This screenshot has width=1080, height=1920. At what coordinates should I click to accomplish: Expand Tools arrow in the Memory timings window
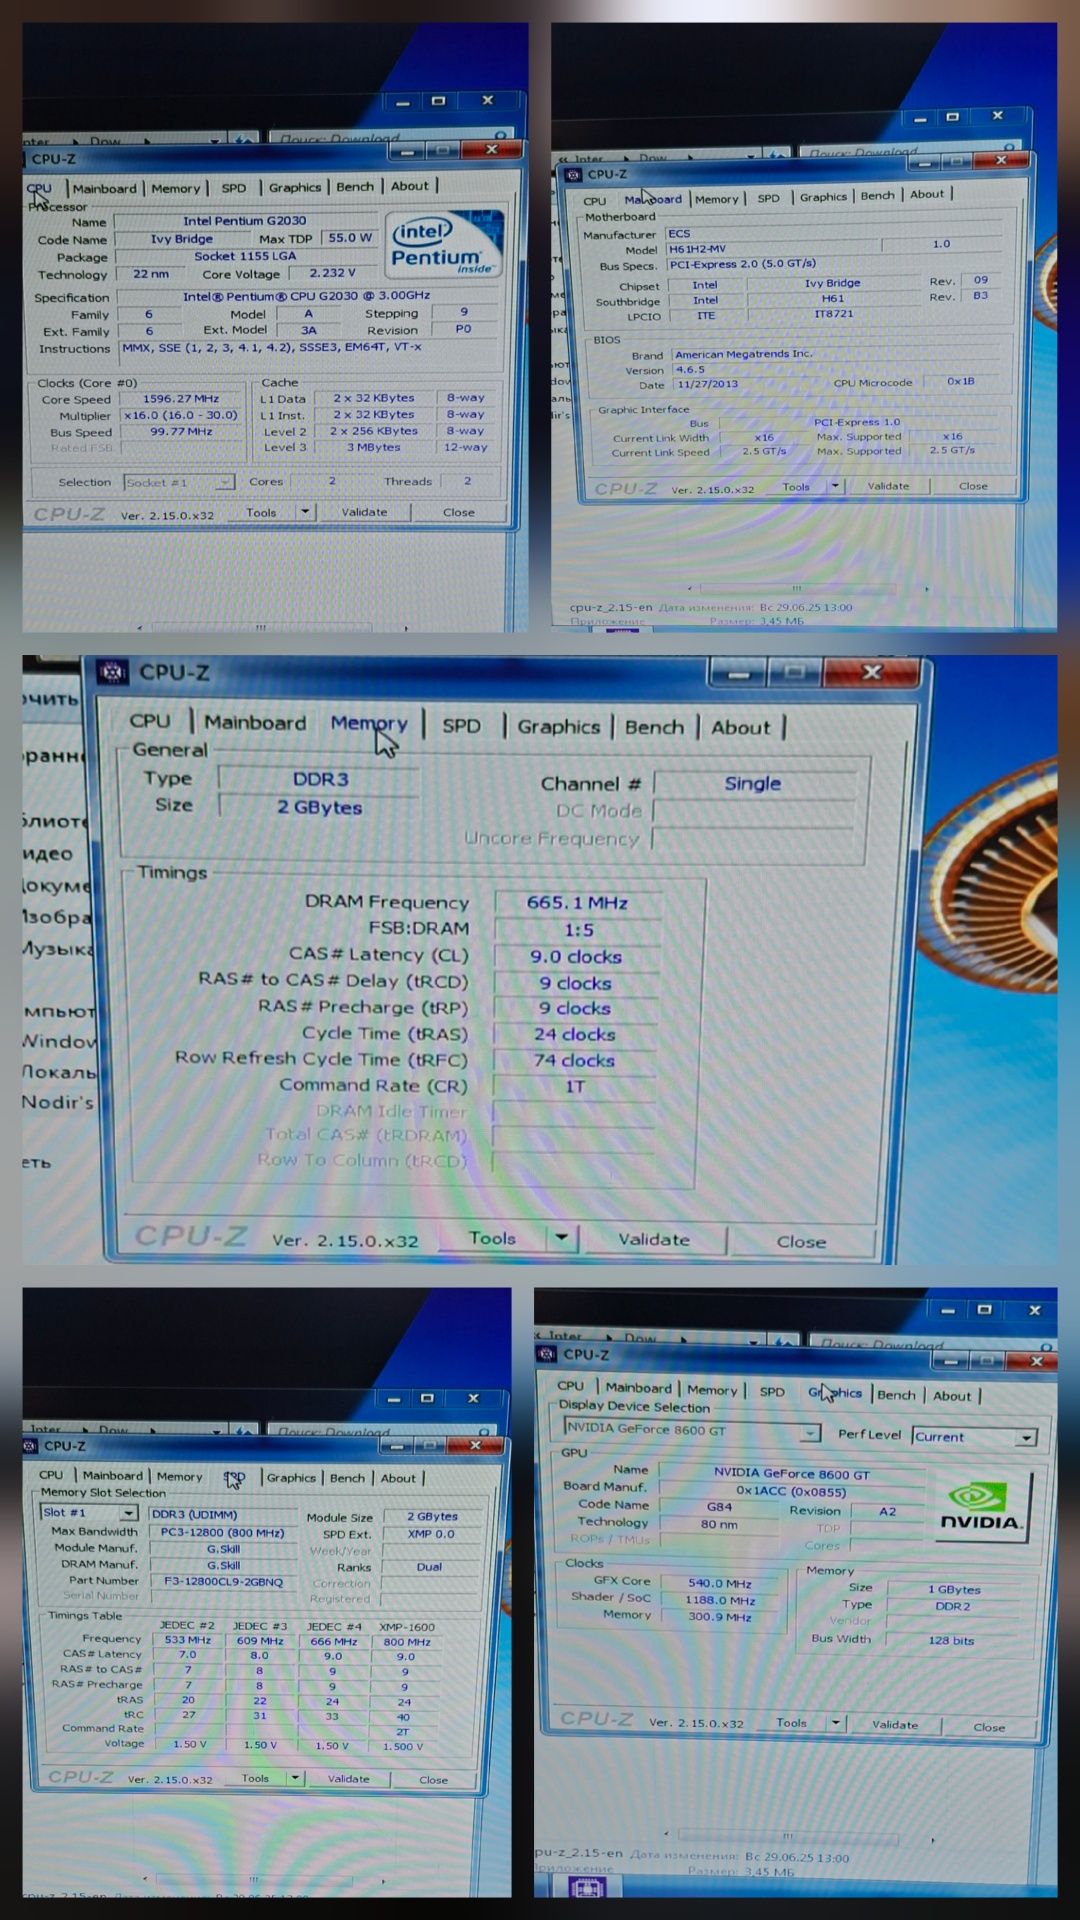(562, 1238)
